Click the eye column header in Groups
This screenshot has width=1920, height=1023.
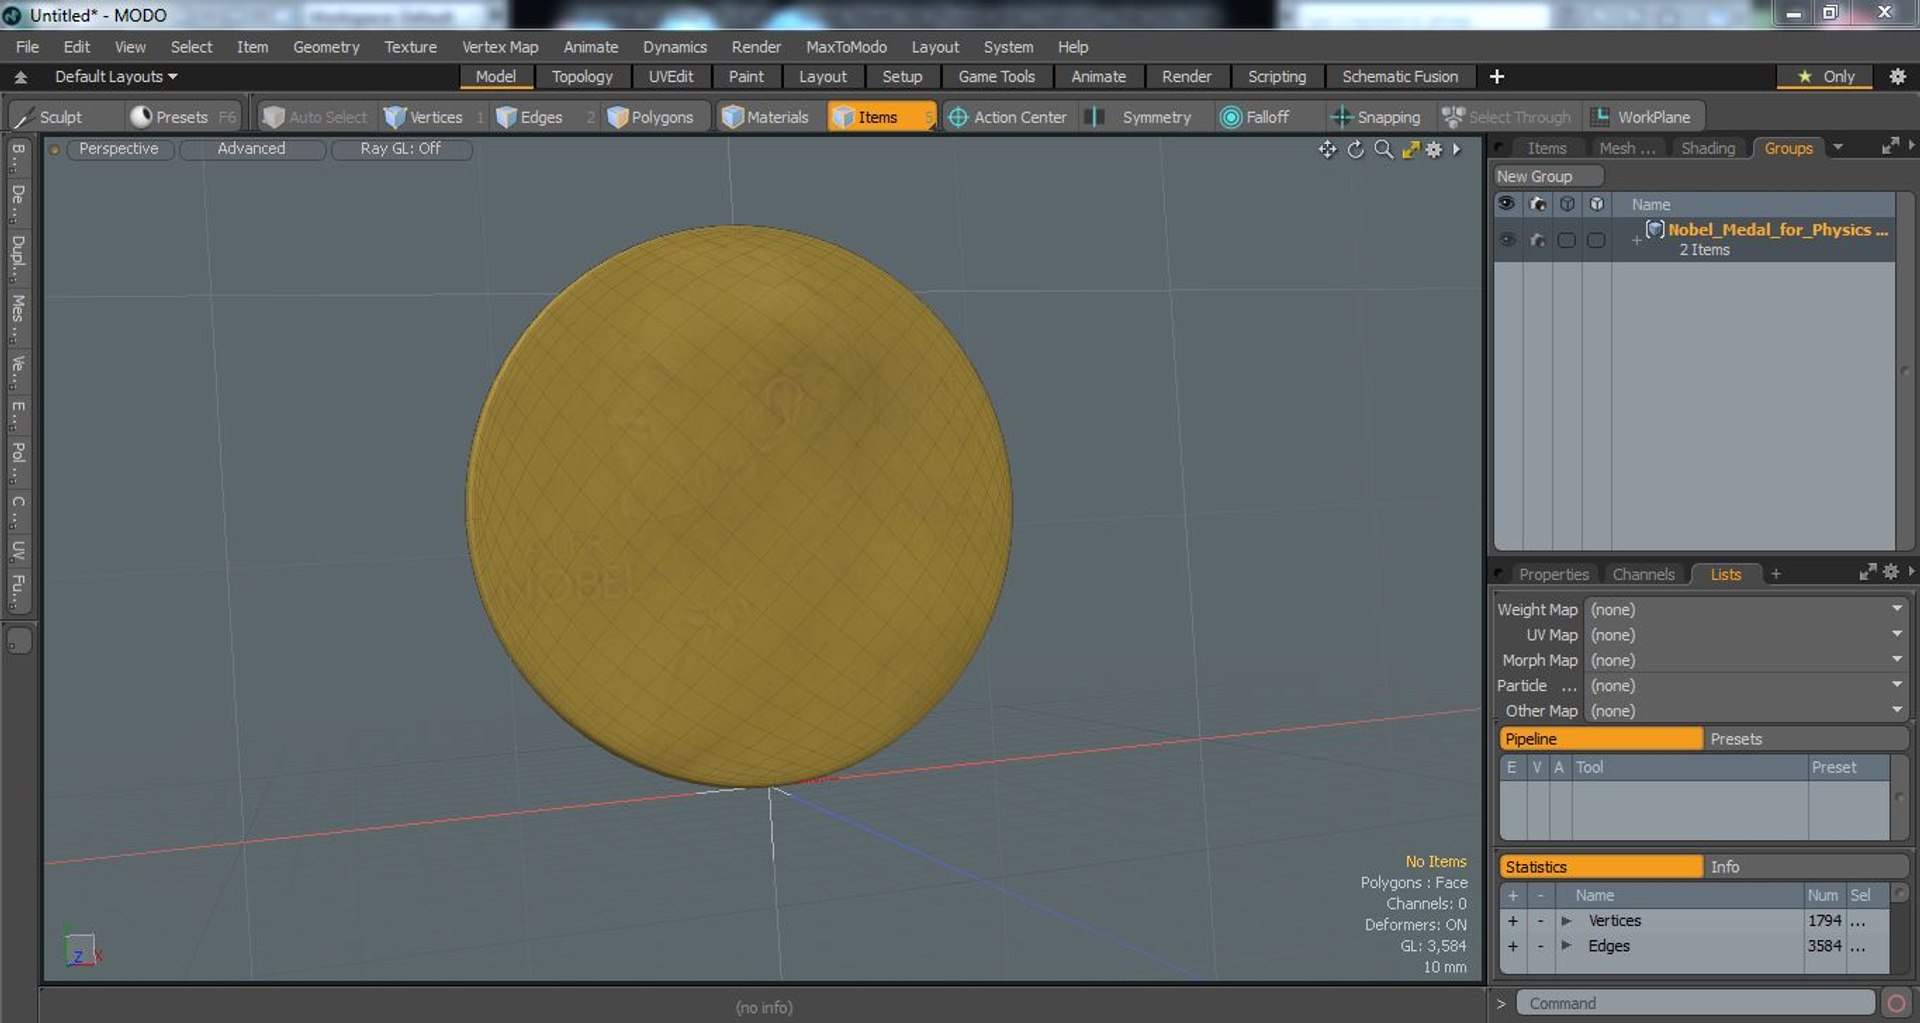click(1506, 204)
